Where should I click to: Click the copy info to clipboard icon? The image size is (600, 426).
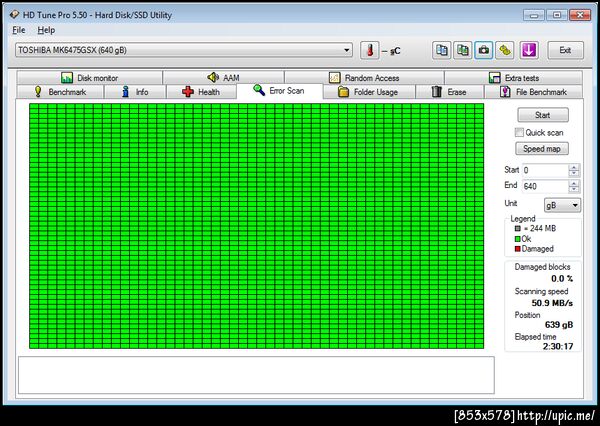tap(442, 51)
